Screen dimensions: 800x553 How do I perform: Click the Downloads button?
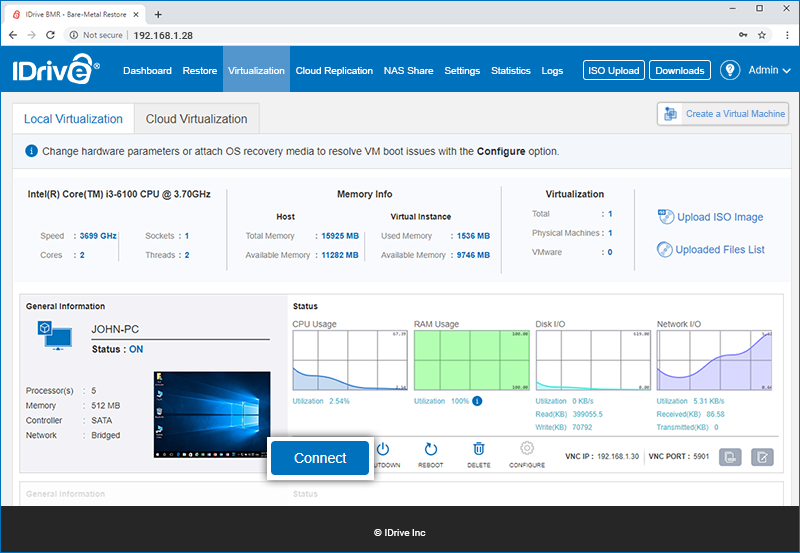click(x=680, y=70)
